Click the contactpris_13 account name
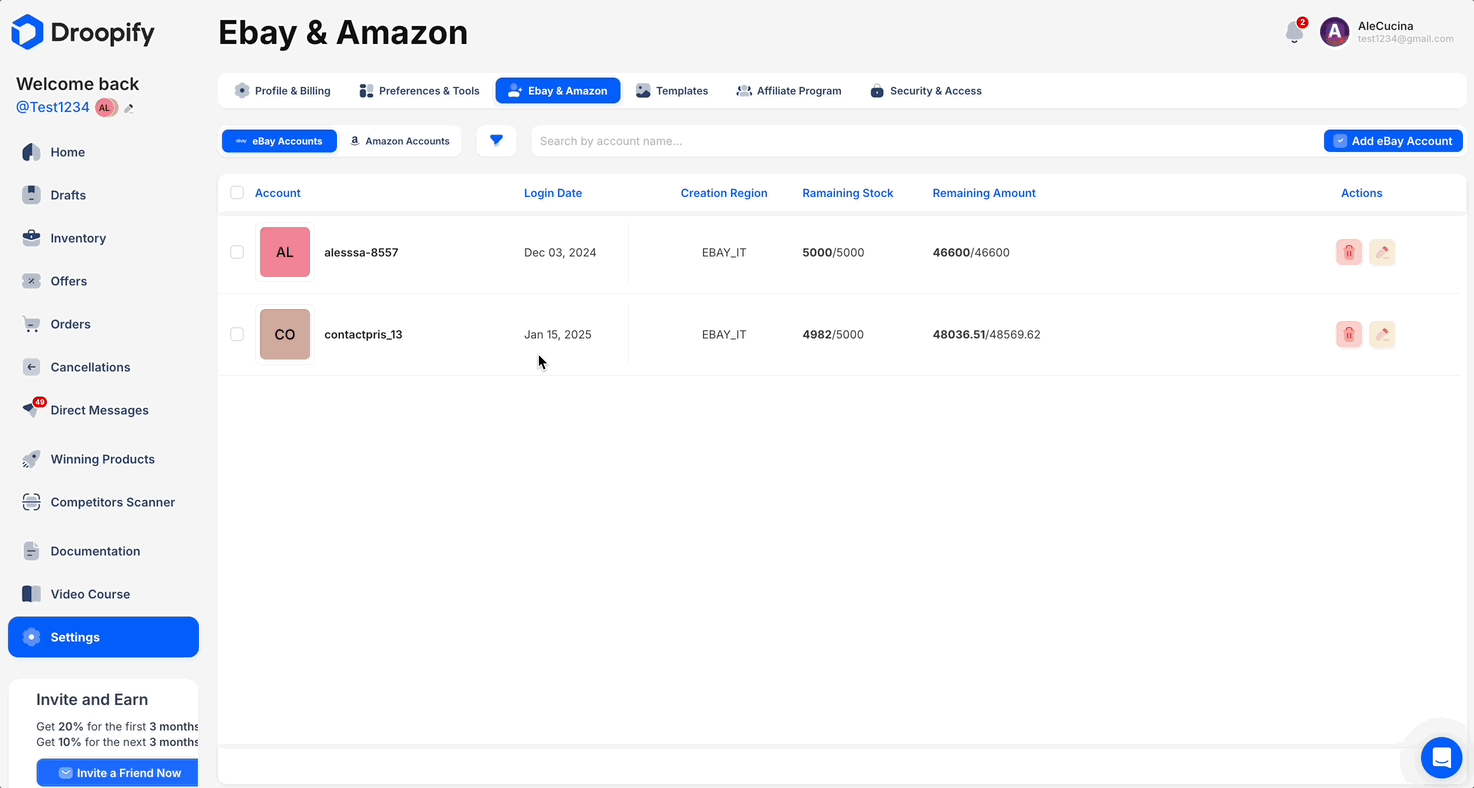This screenshot has width=1474, height=788. 363,334
